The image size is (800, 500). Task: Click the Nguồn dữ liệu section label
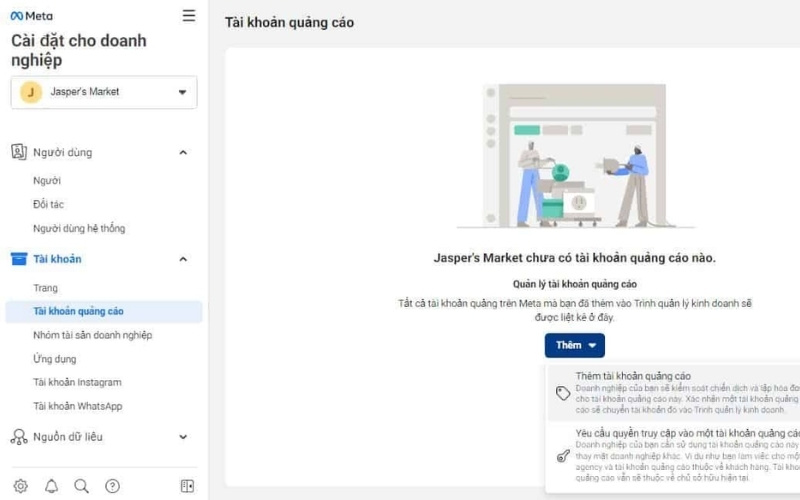[x=68, y=437]
